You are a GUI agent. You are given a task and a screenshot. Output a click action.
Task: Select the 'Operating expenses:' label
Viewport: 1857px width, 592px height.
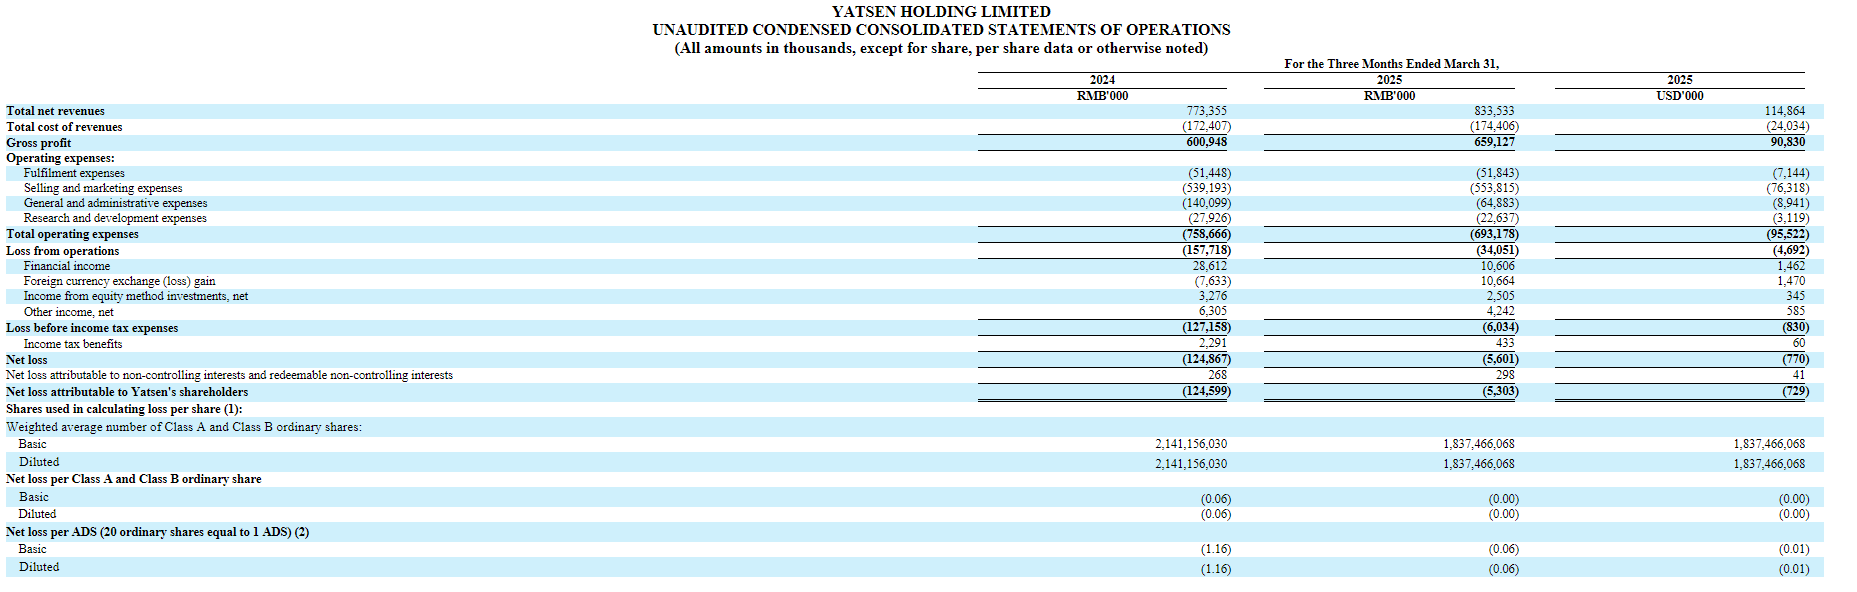click(x=60, y=158)
